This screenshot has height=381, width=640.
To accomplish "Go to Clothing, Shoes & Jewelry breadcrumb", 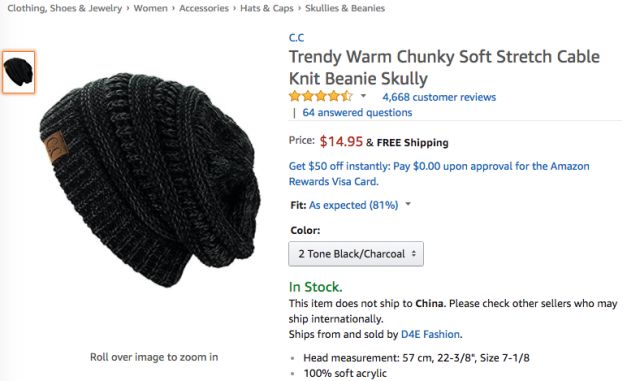I will 64,8.
